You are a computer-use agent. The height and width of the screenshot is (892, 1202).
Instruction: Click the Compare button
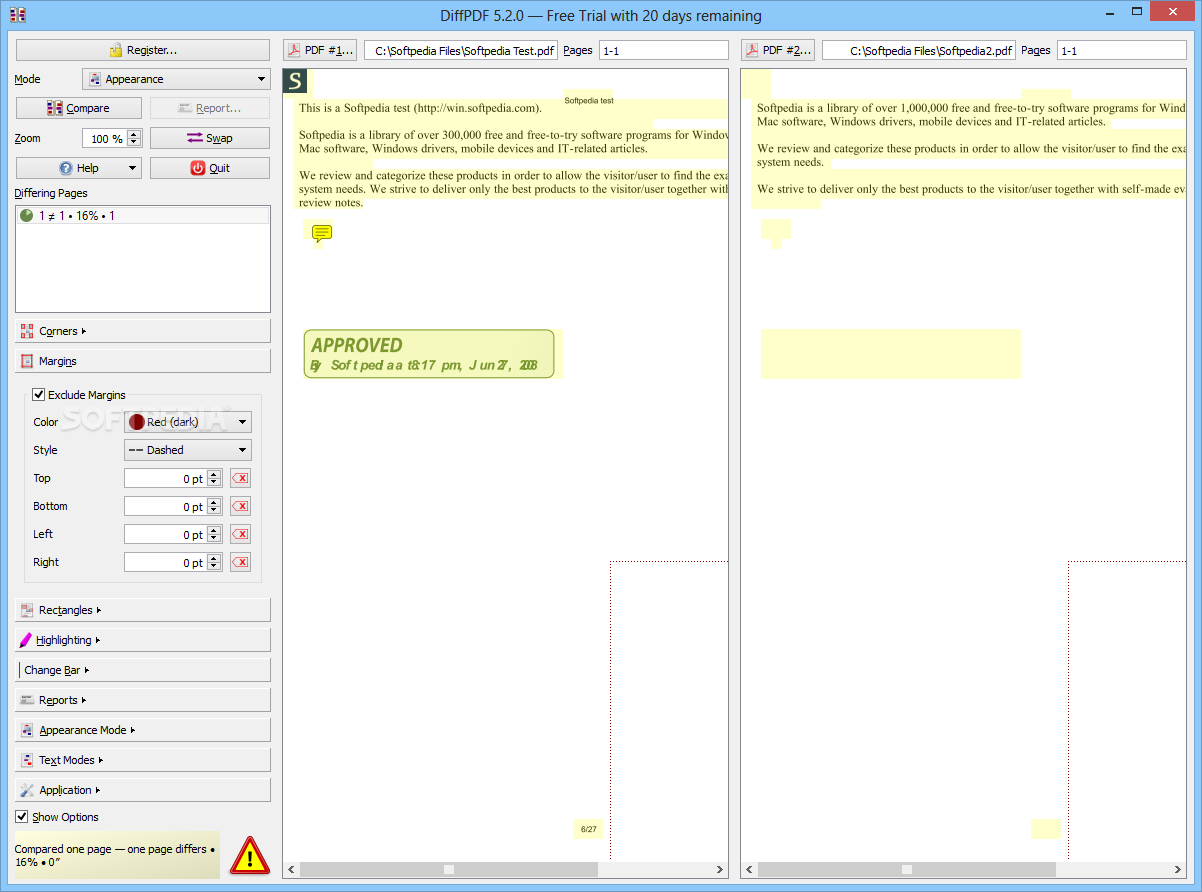pyautogui.click(x=79, y=108)
